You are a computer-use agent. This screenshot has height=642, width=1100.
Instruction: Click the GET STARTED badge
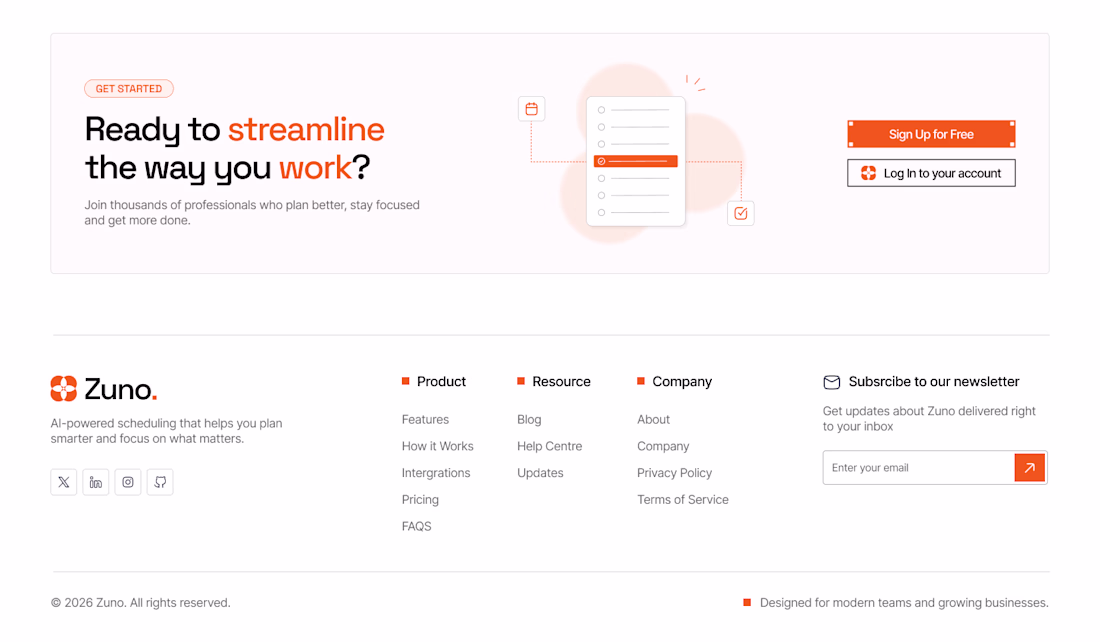(129, 88)
